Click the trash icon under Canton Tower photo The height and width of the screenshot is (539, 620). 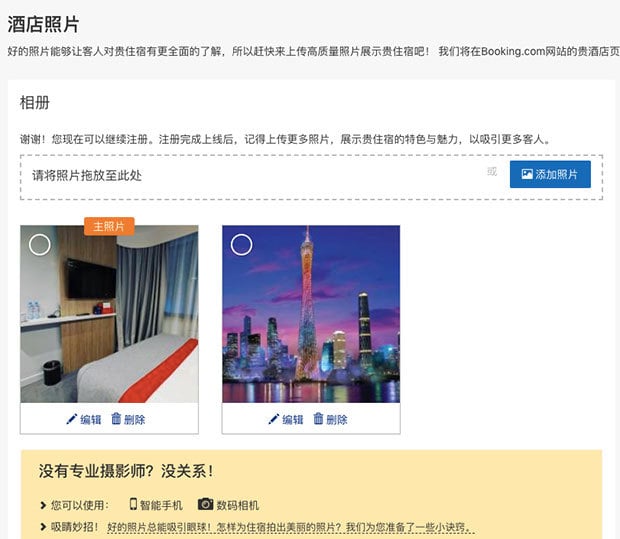(x=318, y=418)
